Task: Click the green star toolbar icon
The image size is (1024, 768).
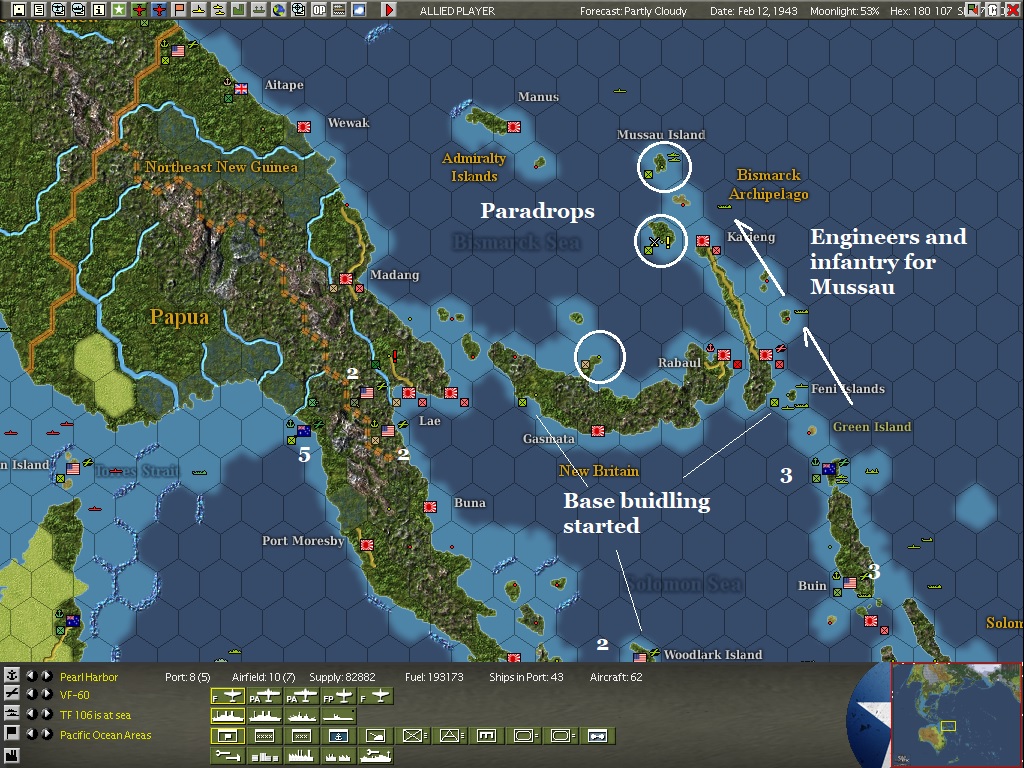Action: 119,10
